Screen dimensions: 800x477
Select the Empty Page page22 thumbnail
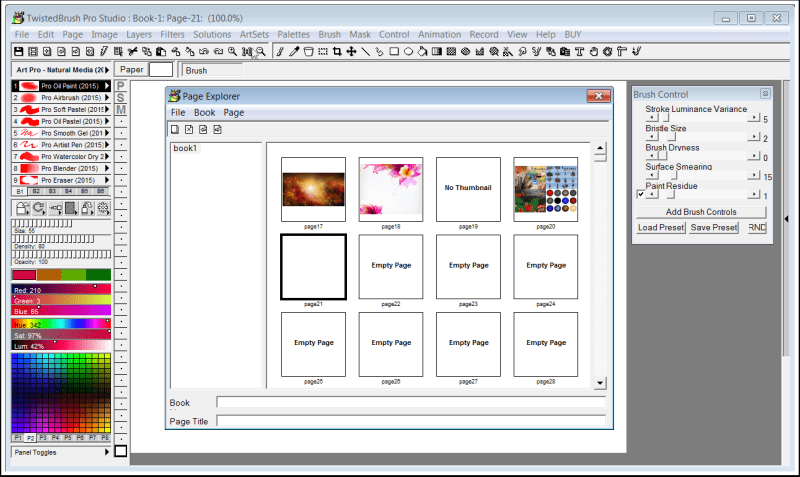coord(391,267)
